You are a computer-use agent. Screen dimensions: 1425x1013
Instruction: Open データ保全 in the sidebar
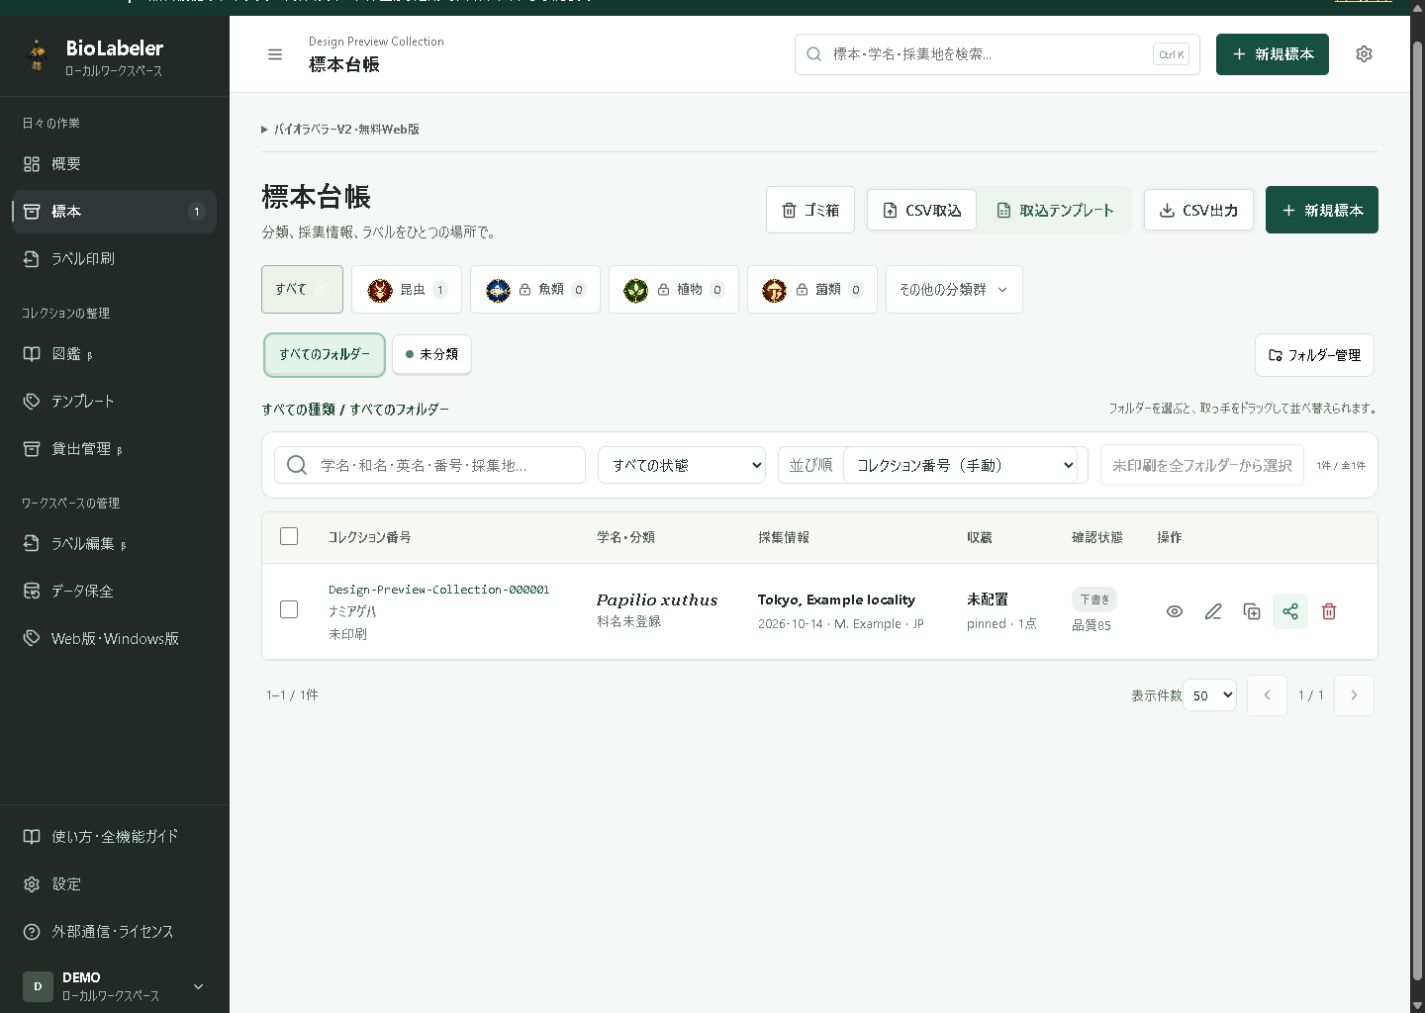pos(114,591)
